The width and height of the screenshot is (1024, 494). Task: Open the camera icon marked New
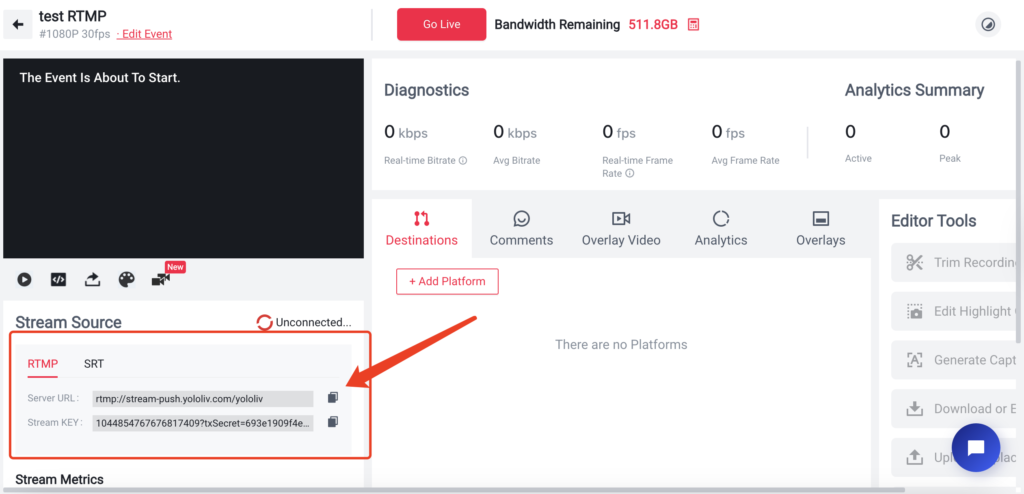point(161,280)
